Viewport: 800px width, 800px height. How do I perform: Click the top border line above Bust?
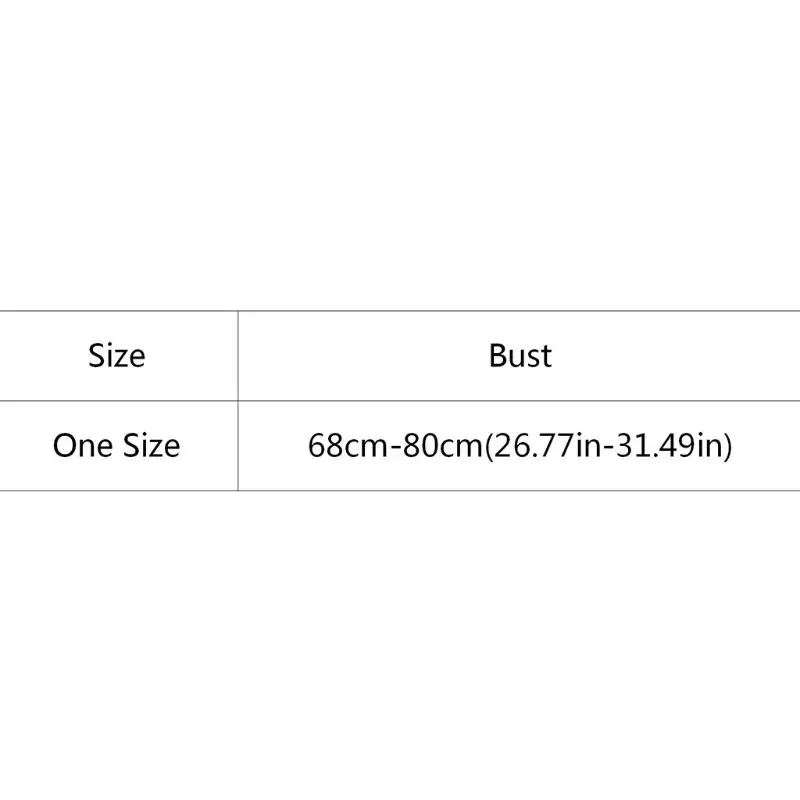[520, 311]
